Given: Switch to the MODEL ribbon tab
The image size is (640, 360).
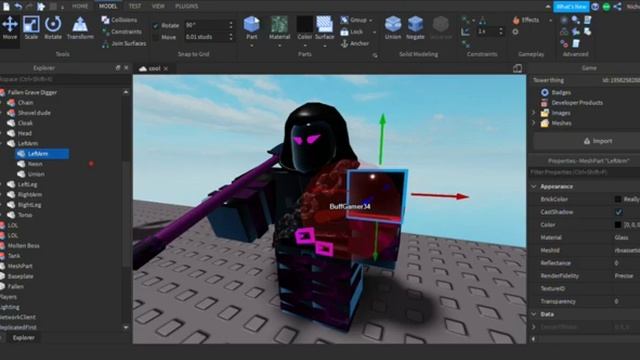Looking at the screenshot, I should click(x=108, y=6).
